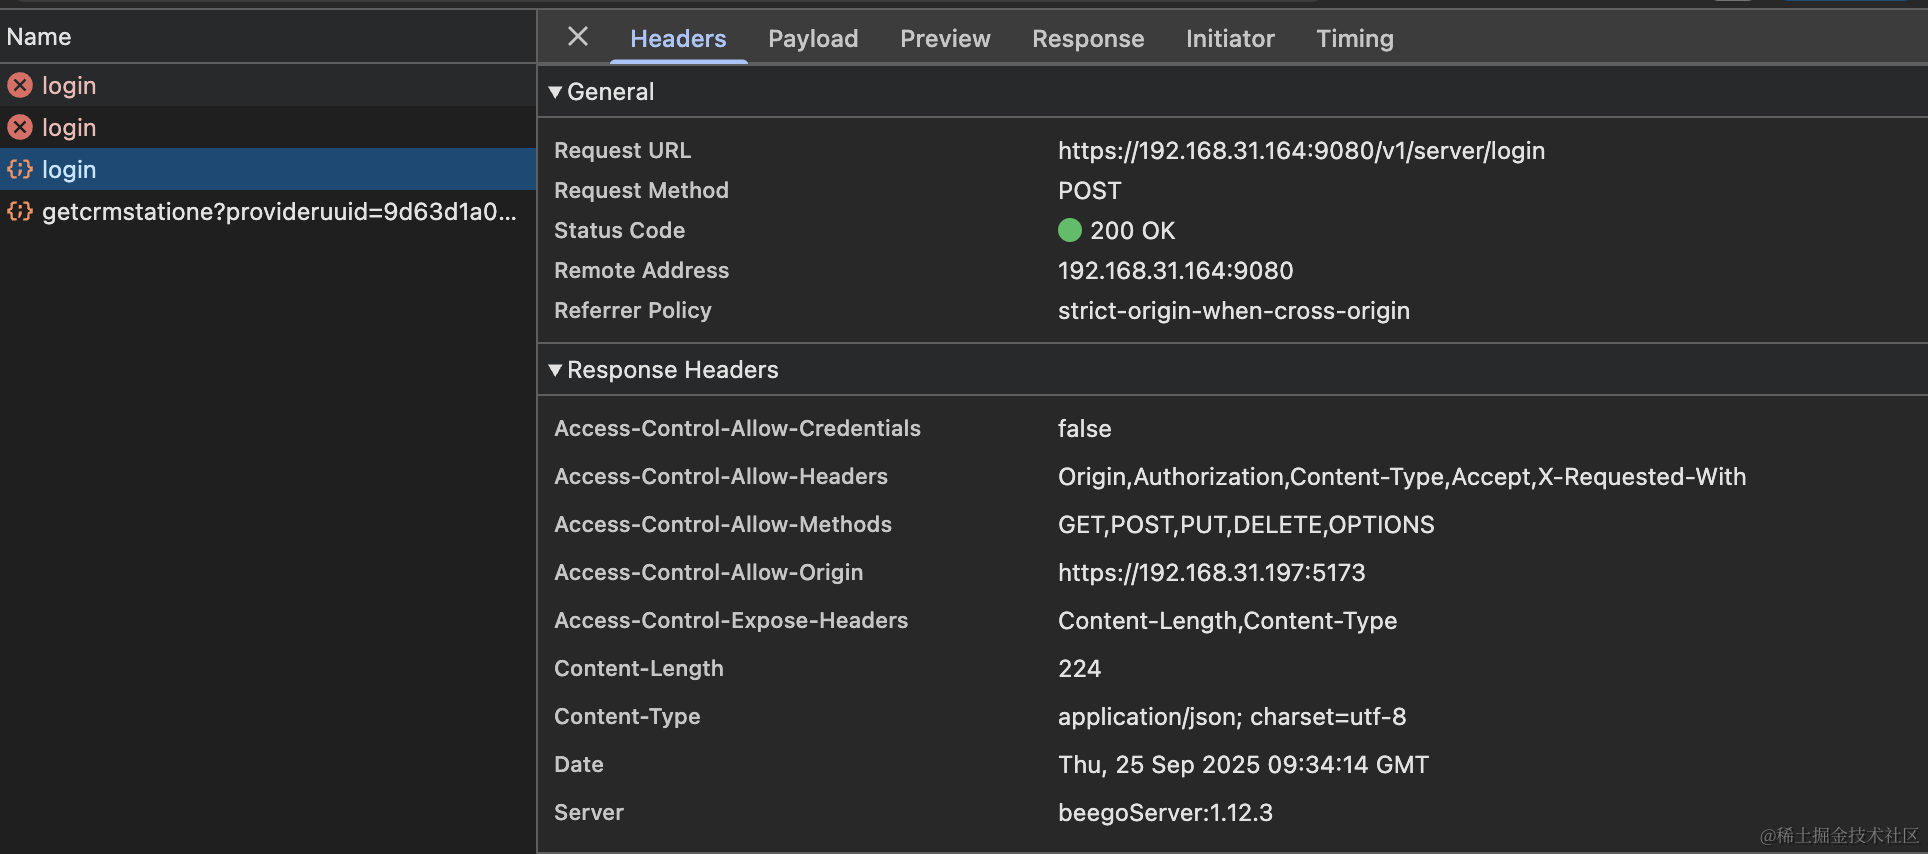Click the second failed login error icon
The height and width of the screenshot is (854, 1928).
(x=20, y=128)
